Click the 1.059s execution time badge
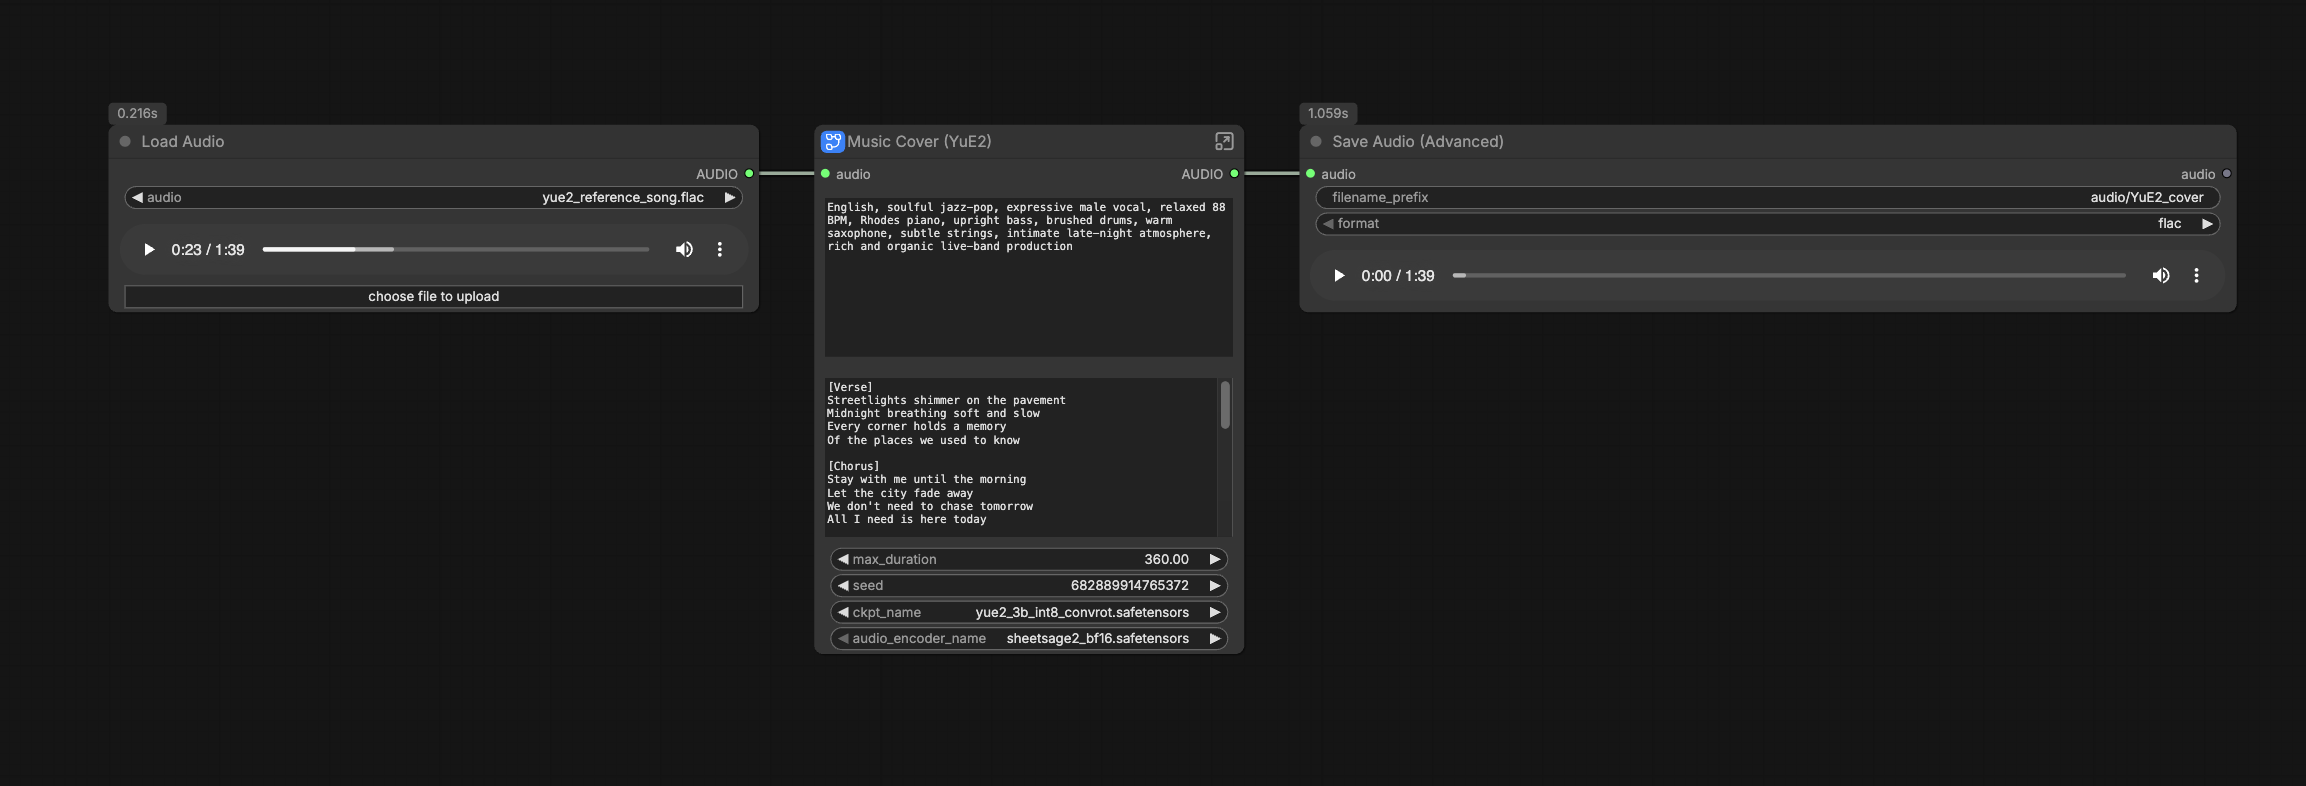The width and height of the screenshot is (2306, 786). point(1328,114)
